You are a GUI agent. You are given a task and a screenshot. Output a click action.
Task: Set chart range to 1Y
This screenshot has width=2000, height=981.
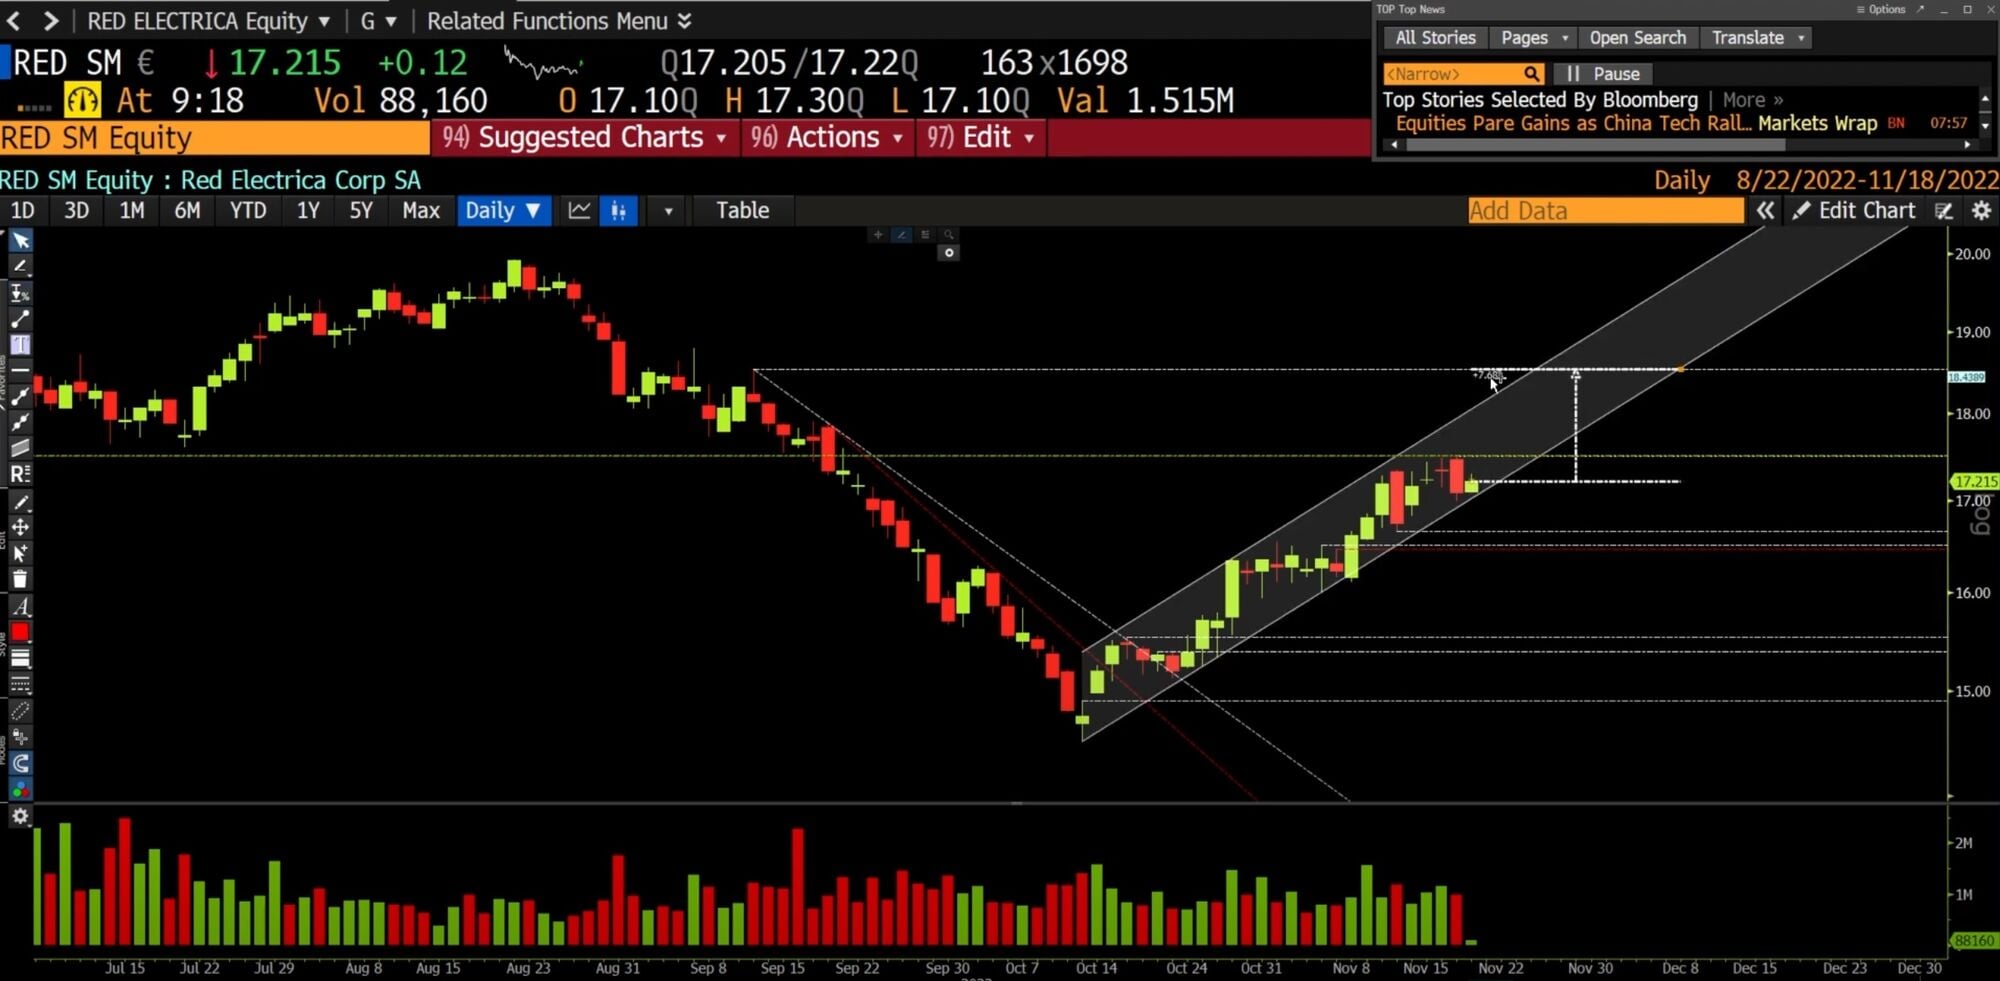[x=308, y=211]
